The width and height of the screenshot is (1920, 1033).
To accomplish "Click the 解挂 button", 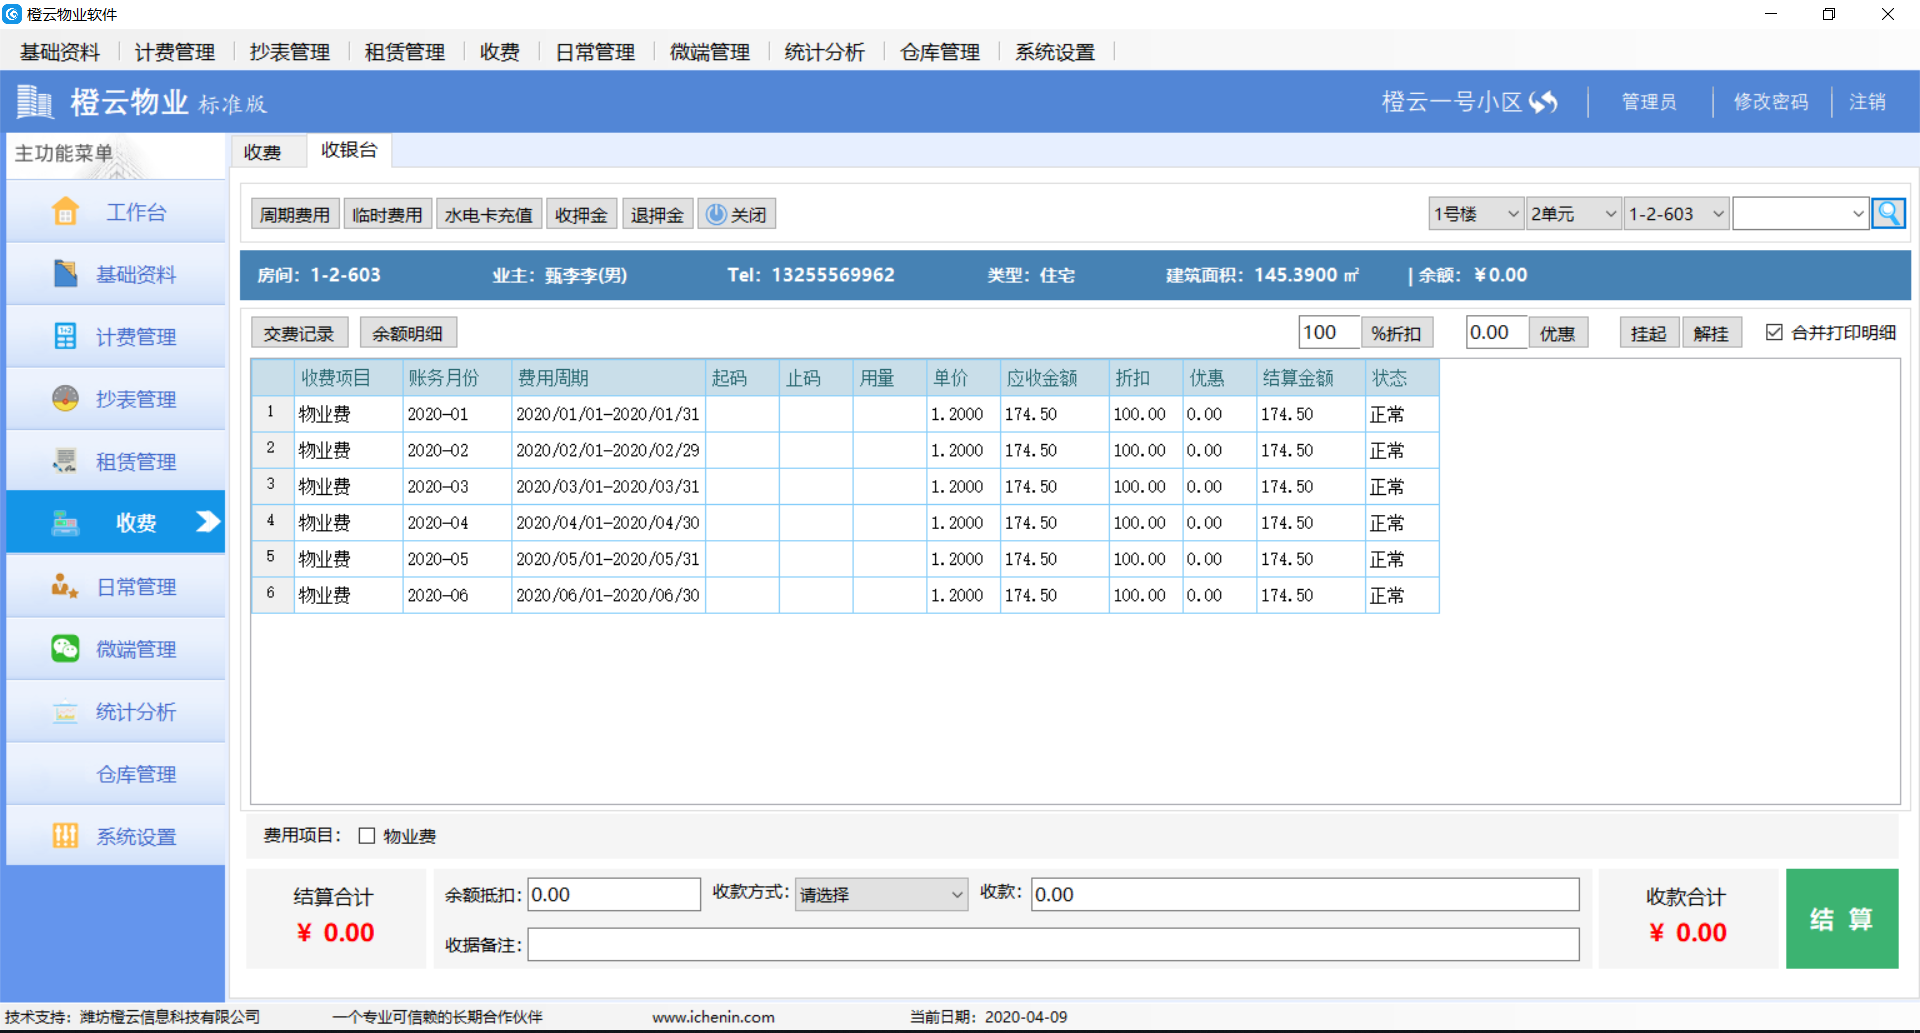I will (1712, 333).
